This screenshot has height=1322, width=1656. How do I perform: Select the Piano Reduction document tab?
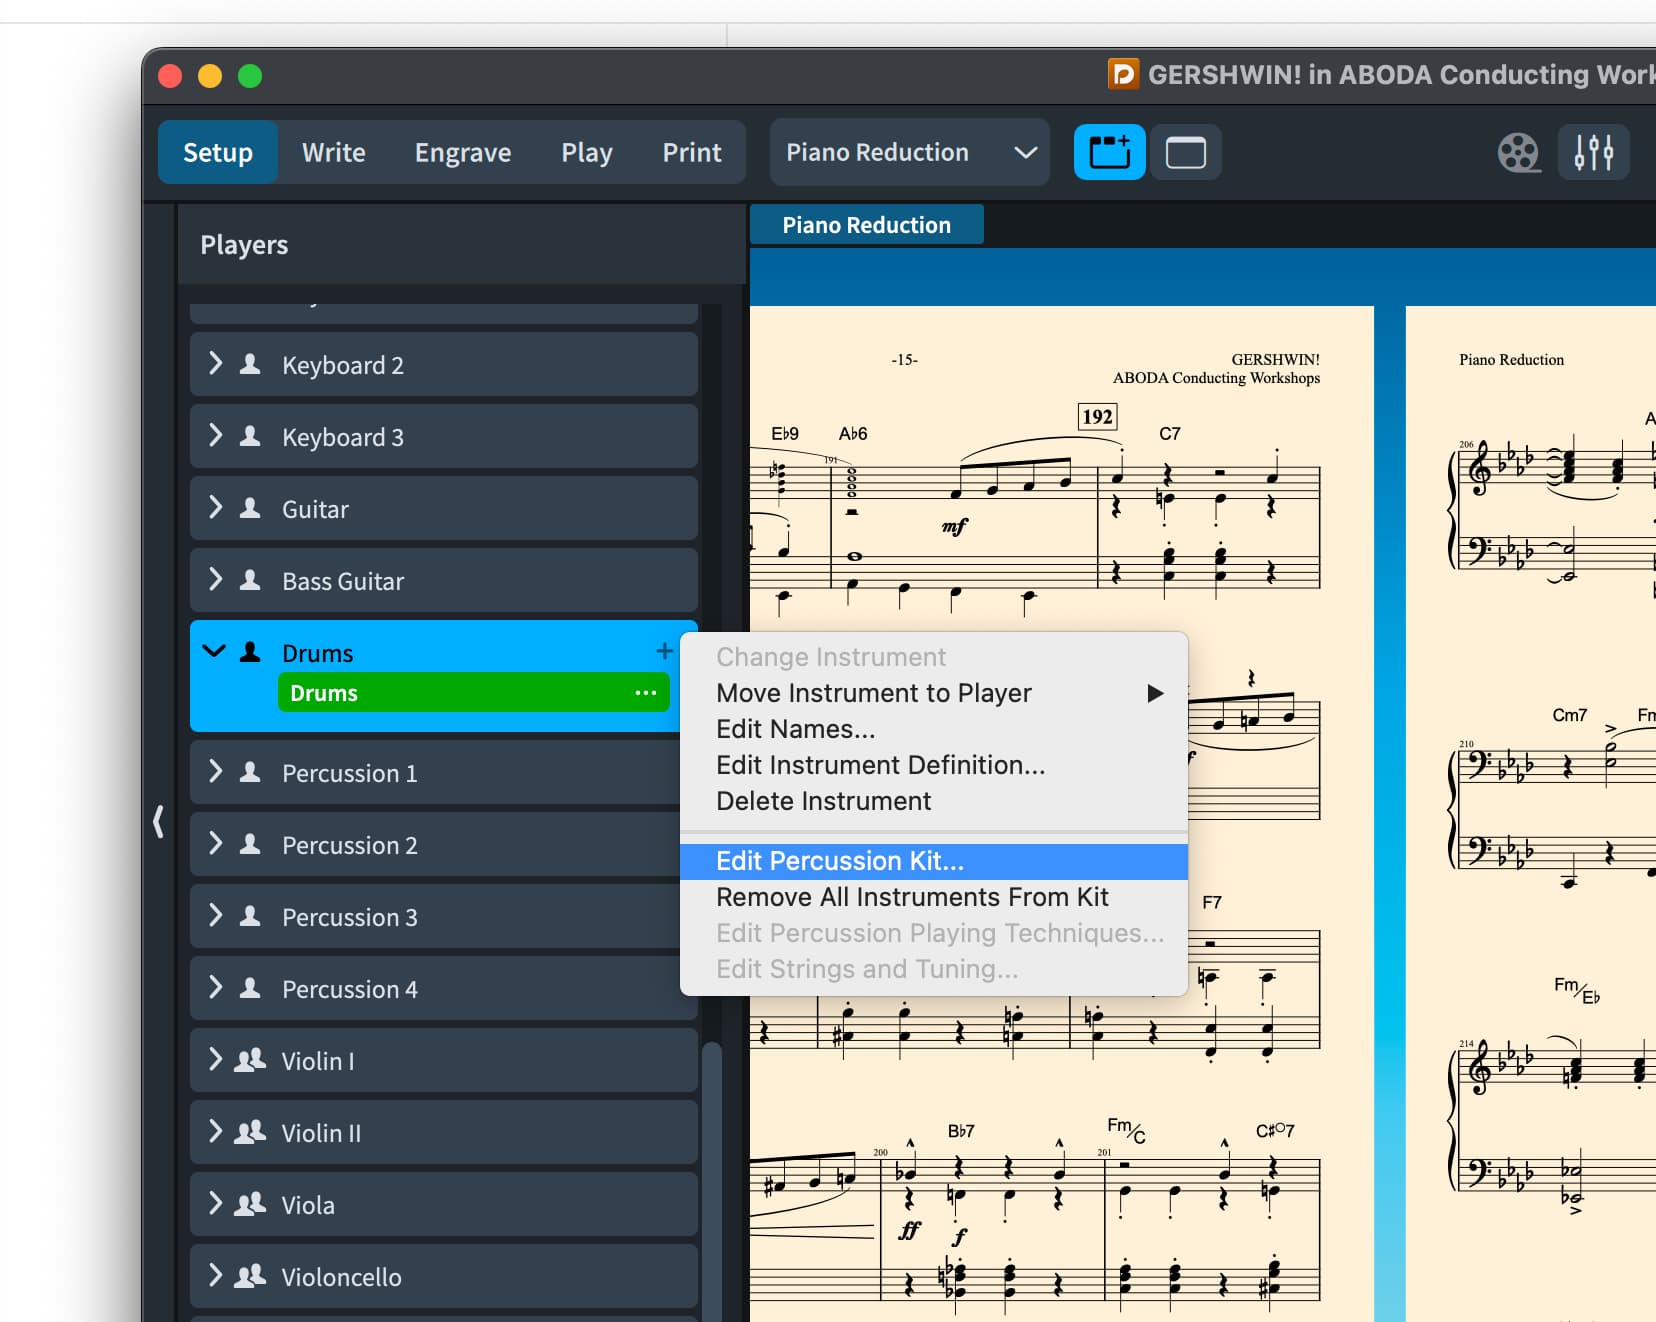click(x=866, y=225)
